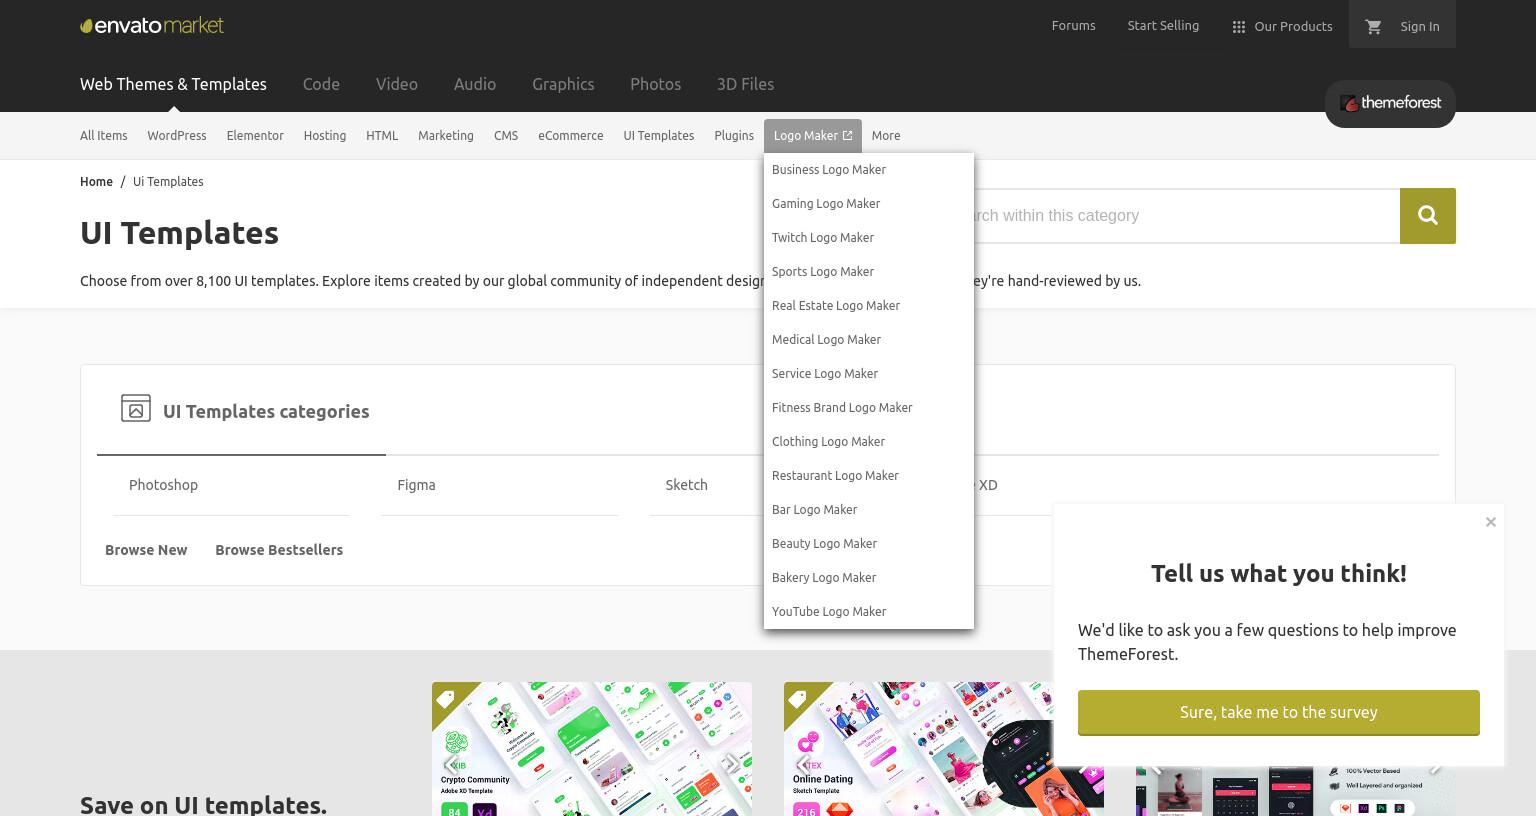
Task: Select Sports Logo Maker
Action: click(869, 272)
